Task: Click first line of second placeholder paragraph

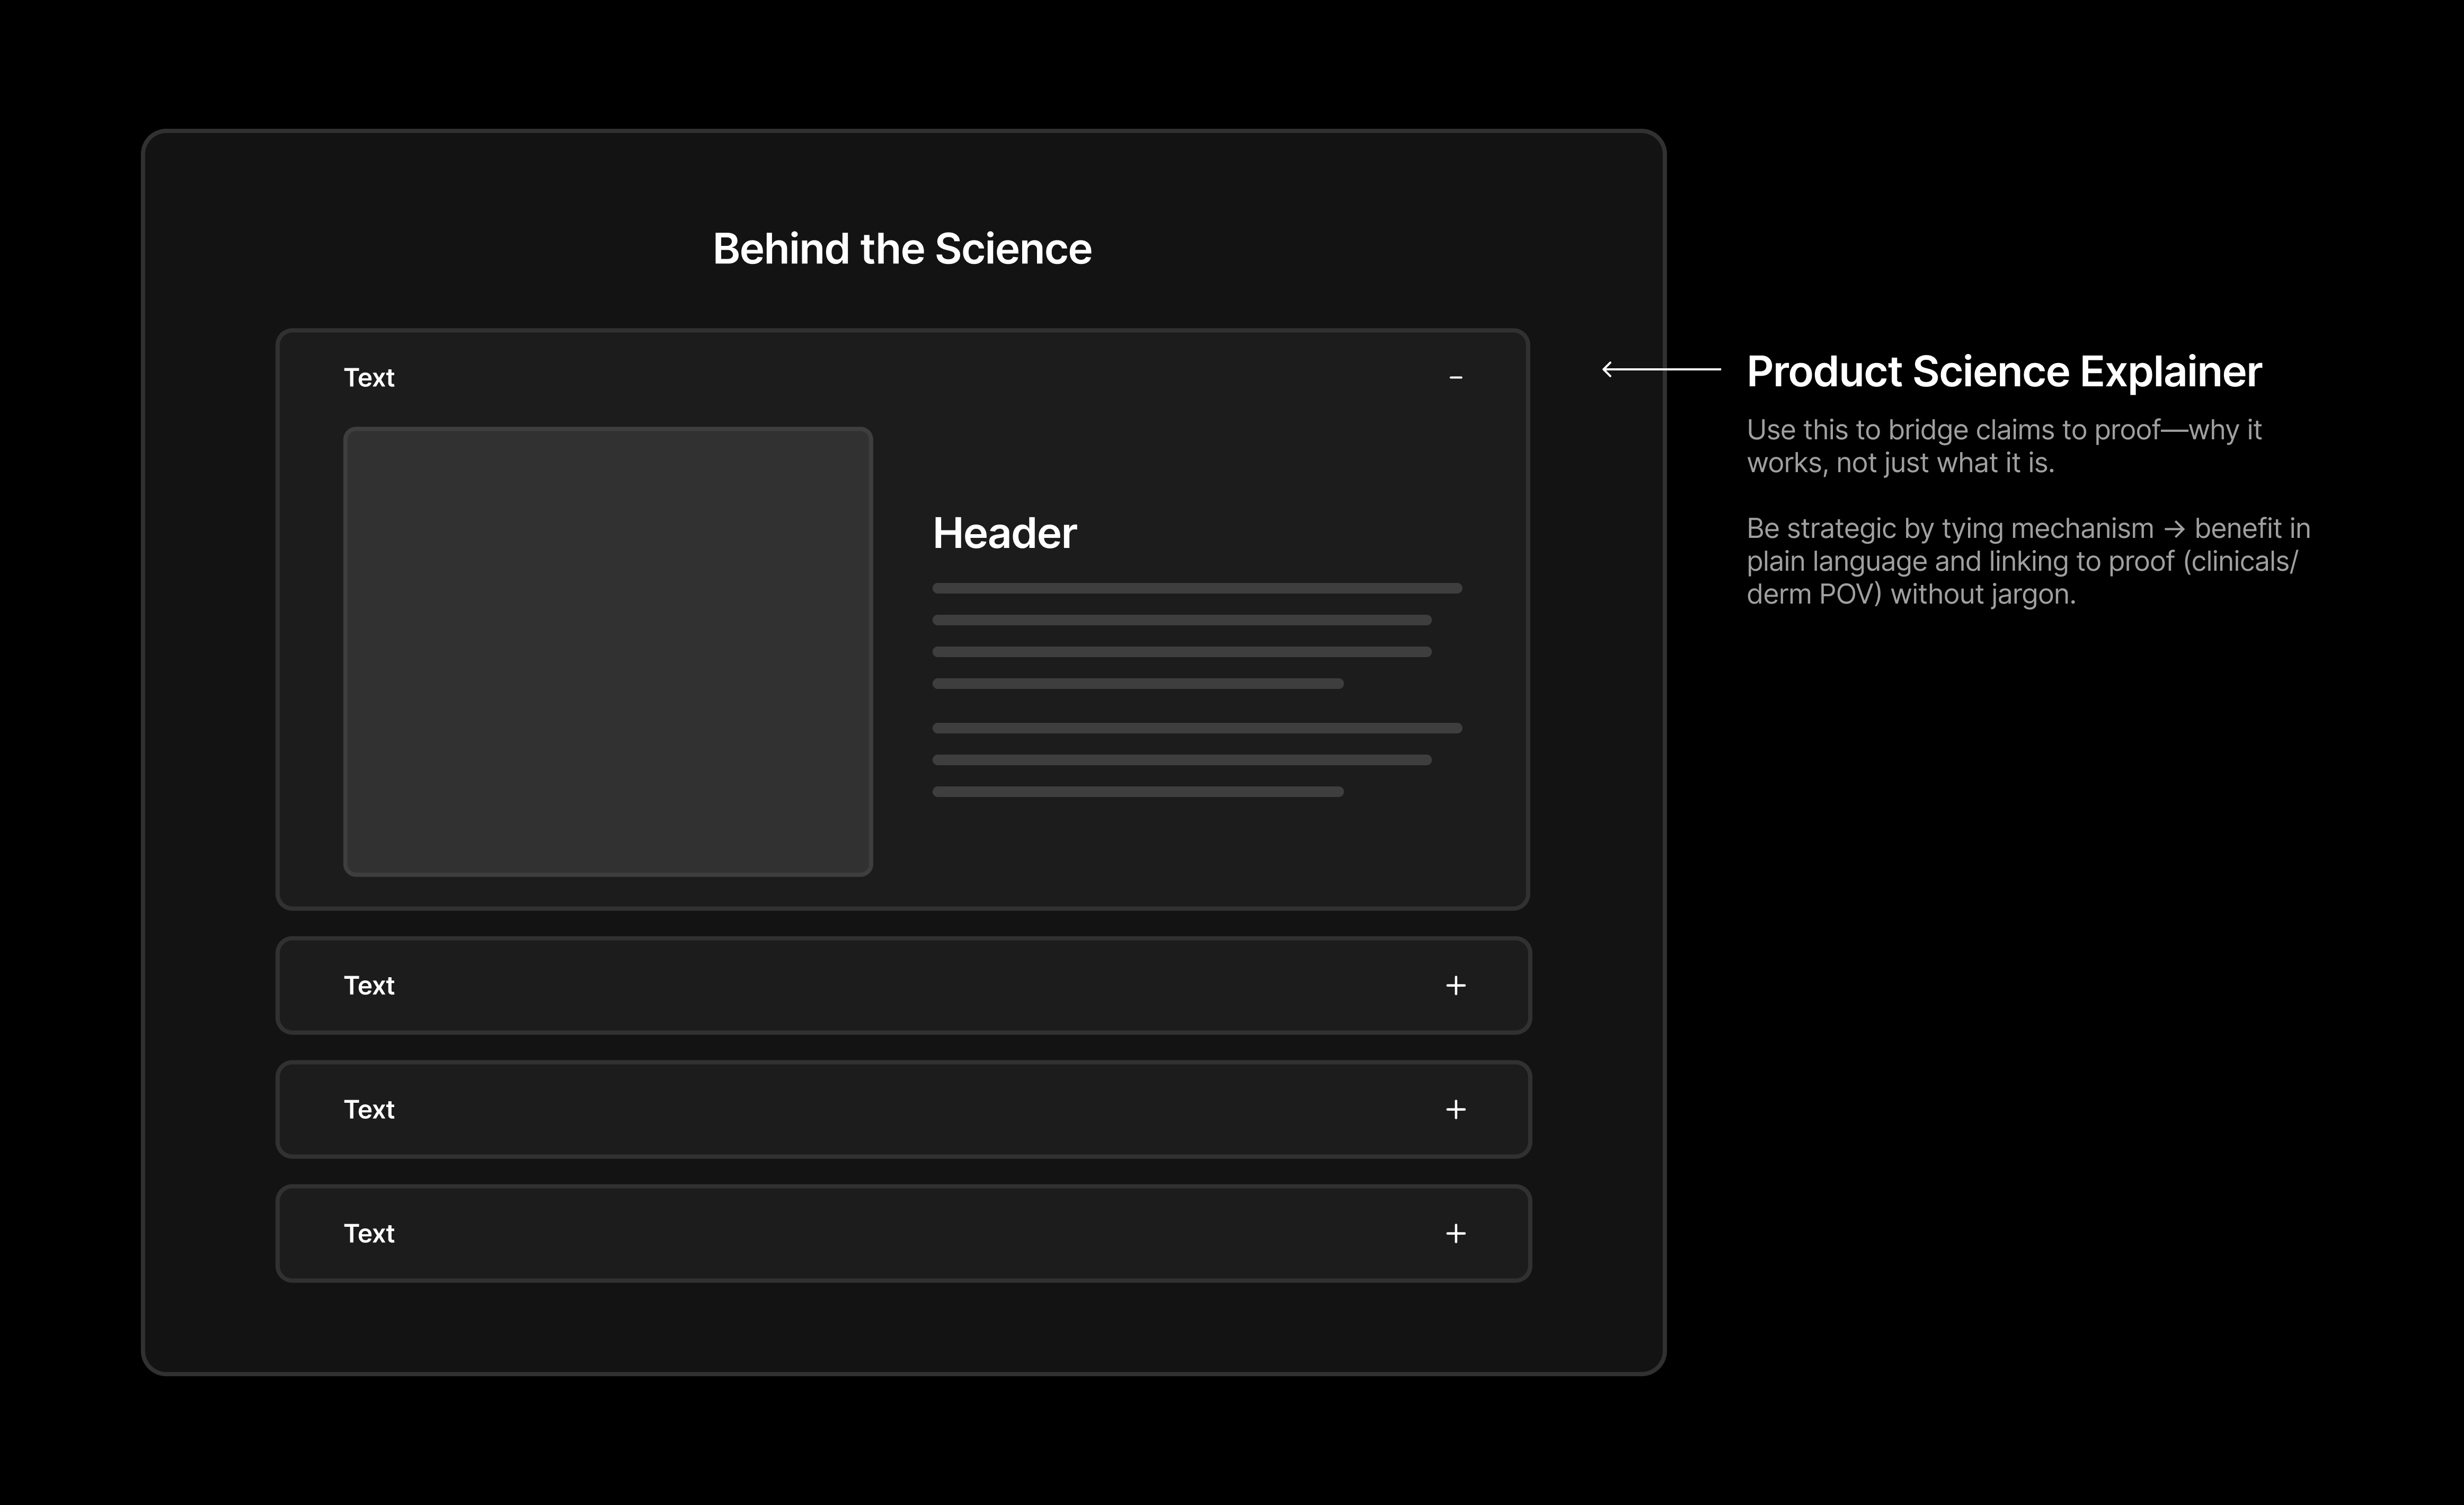Action: tap(1197, 729)
